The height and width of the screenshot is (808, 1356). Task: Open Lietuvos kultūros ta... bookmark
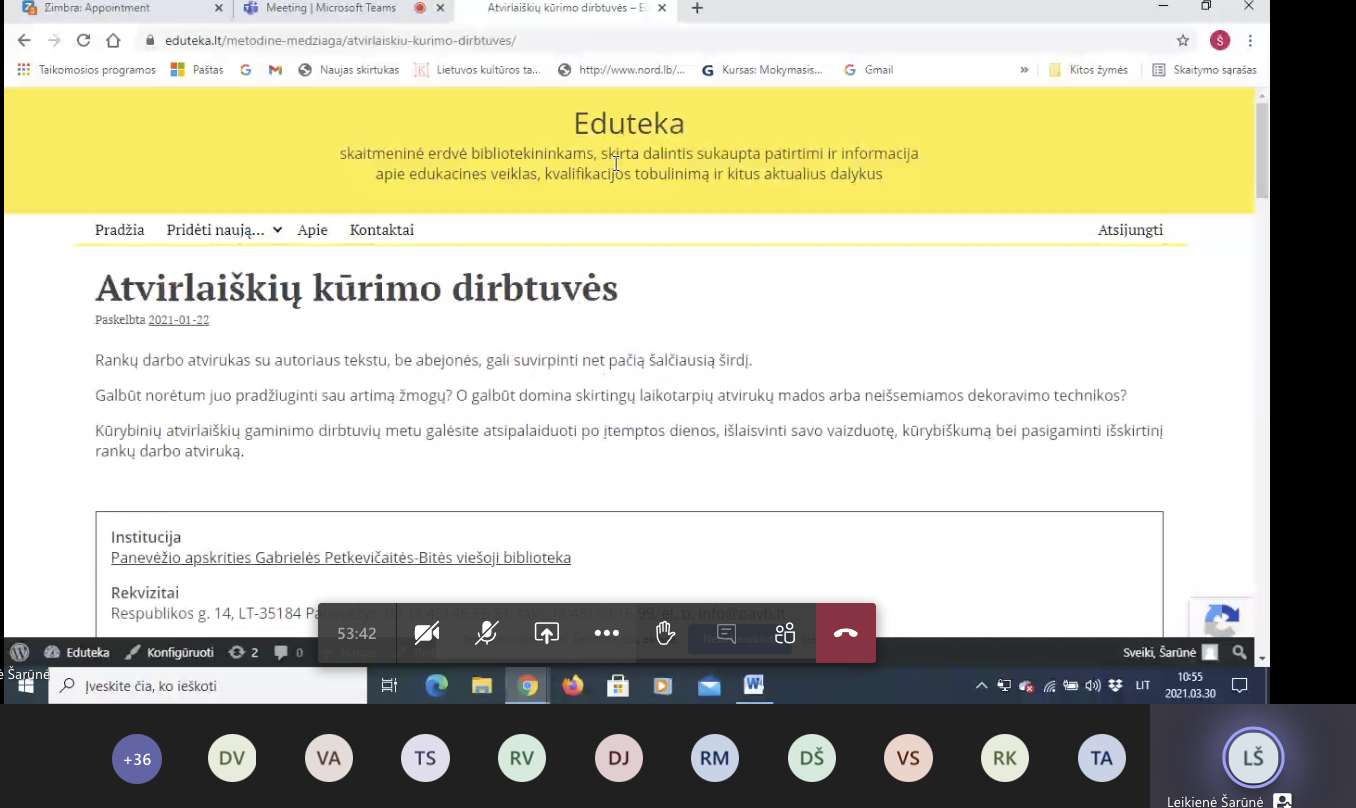click(x=478, y=70)
